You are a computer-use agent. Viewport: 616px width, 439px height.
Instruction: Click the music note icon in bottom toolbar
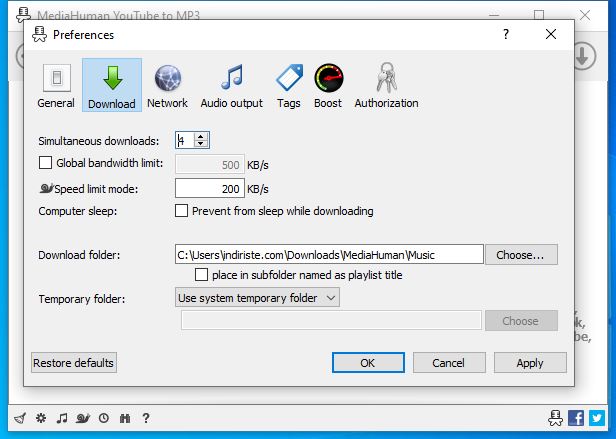62,418
